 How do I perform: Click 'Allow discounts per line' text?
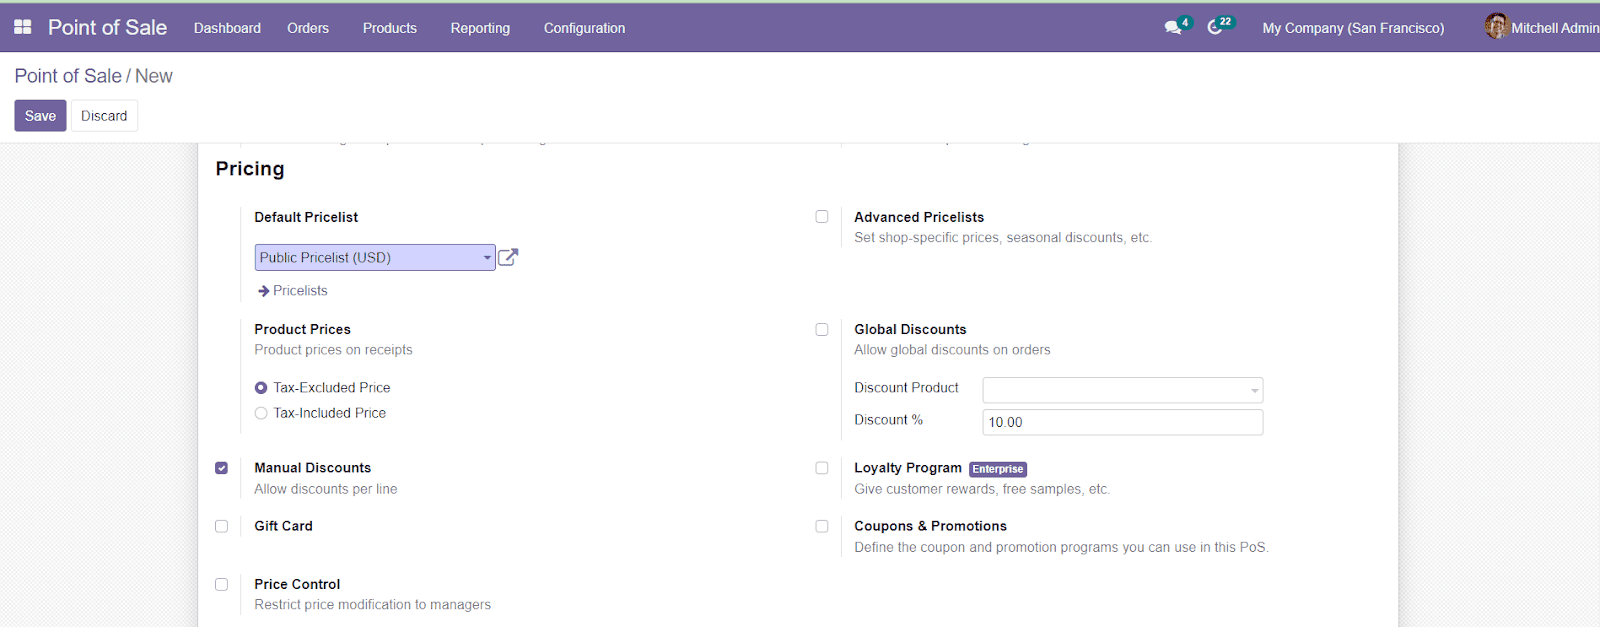pos(326,489)
